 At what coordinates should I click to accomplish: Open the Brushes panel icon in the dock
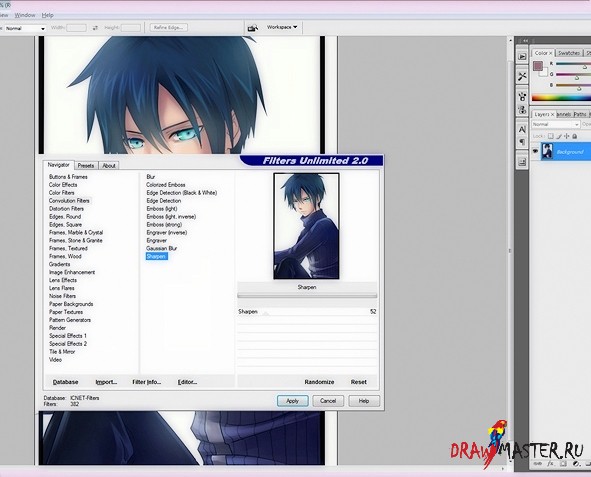pyautogui.click(x=522, y=96)
